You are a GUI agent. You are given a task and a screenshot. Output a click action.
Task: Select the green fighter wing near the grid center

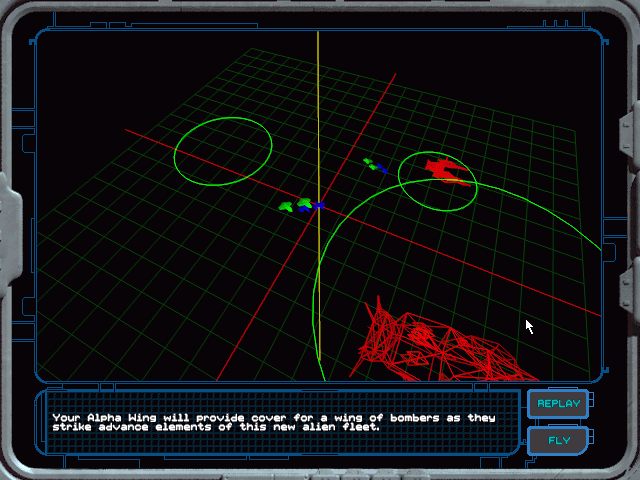295,205
